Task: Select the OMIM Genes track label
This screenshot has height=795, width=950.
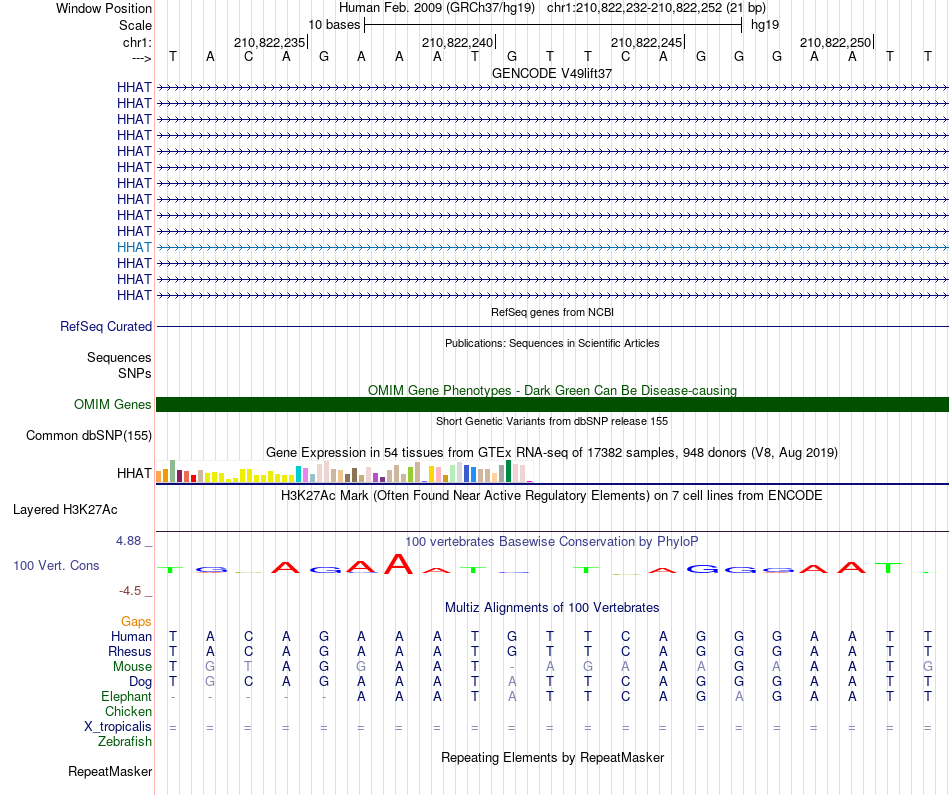Action: click(112, 404)
